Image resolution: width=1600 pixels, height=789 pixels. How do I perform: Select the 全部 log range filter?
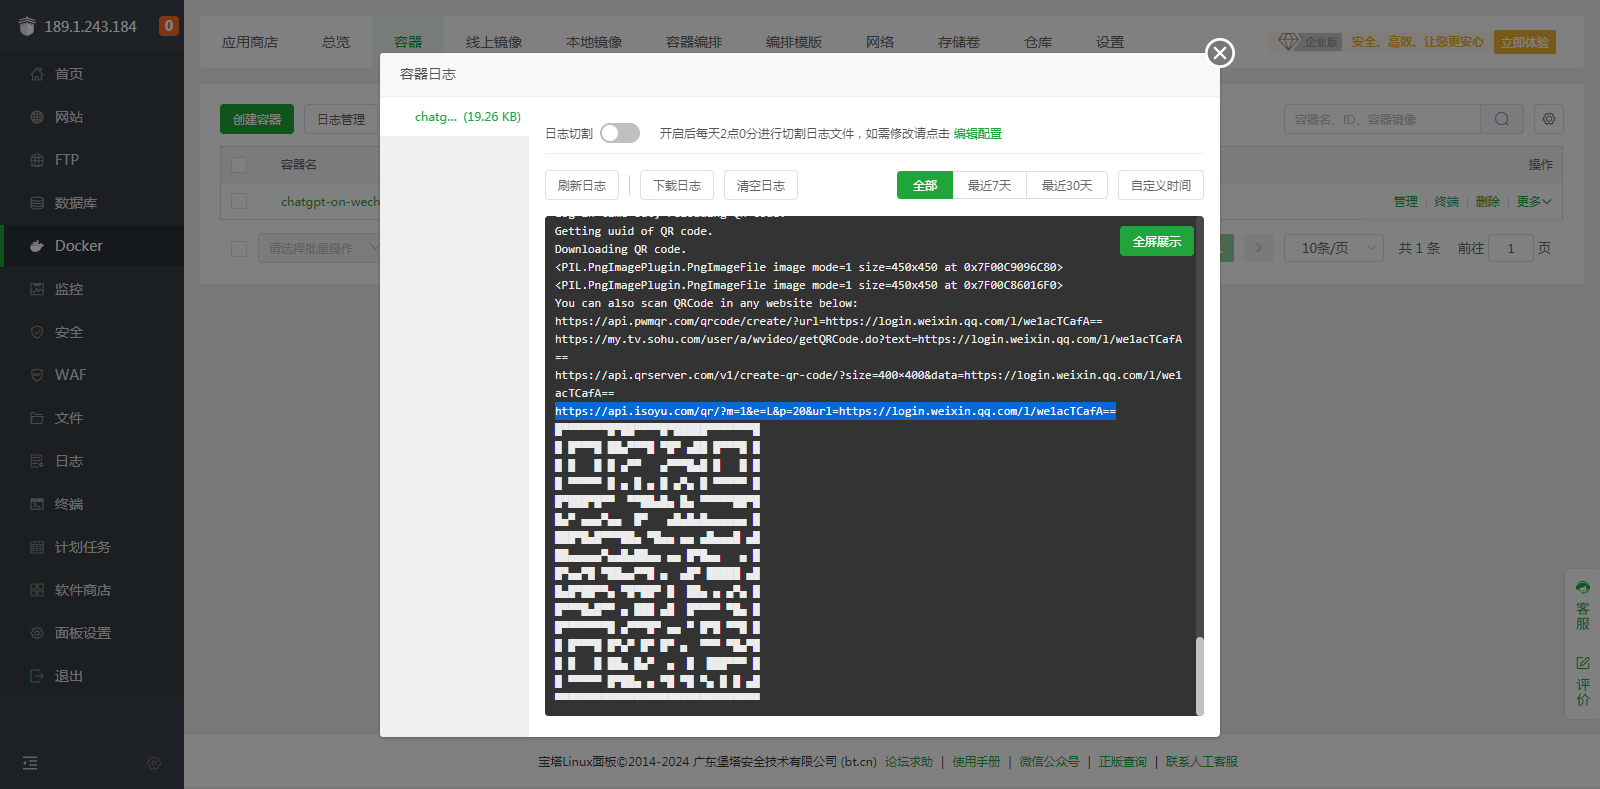[x=925, y=185]
